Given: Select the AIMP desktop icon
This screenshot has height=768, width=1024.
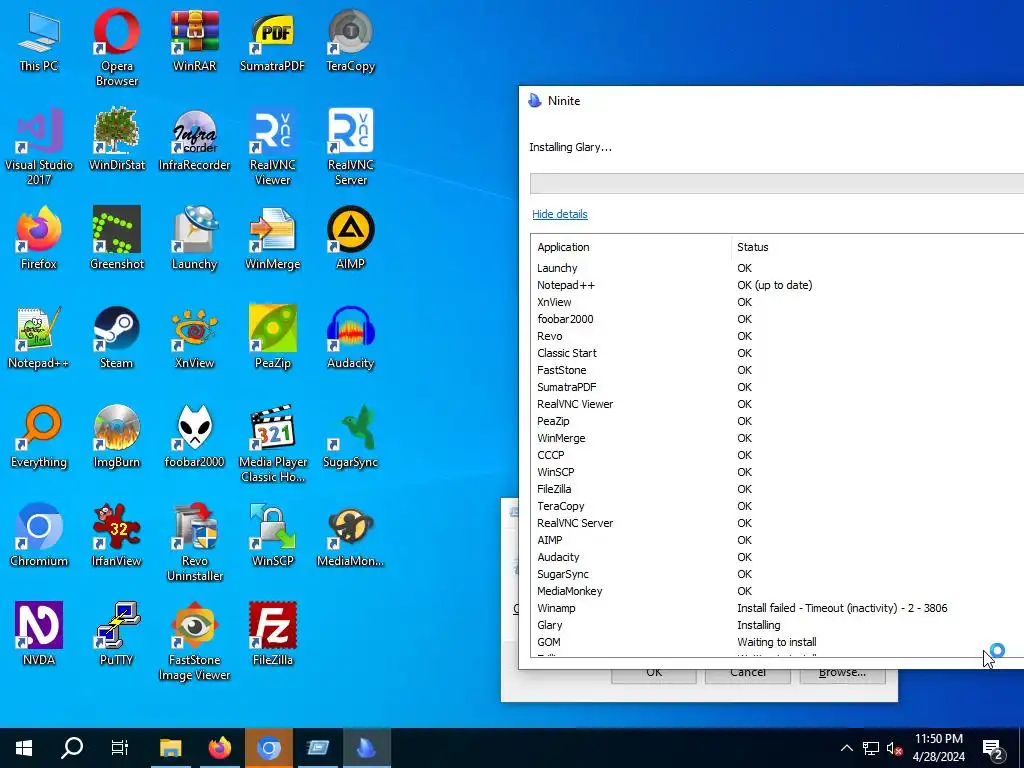Looking at the screenshot, I should tap(351, 238).
